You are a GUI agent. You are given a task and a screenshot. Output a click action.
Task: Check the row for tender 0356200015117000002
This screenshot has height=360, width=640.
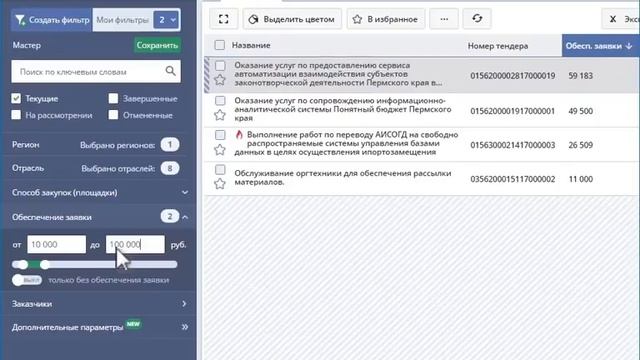220,169
